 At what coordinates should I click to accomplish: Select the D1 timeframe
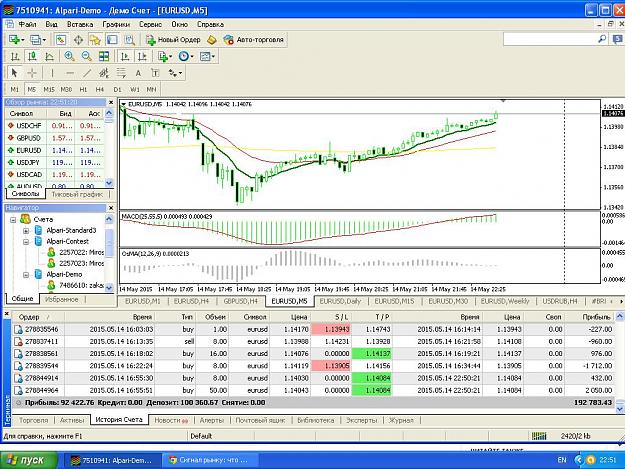coord(117,89)
